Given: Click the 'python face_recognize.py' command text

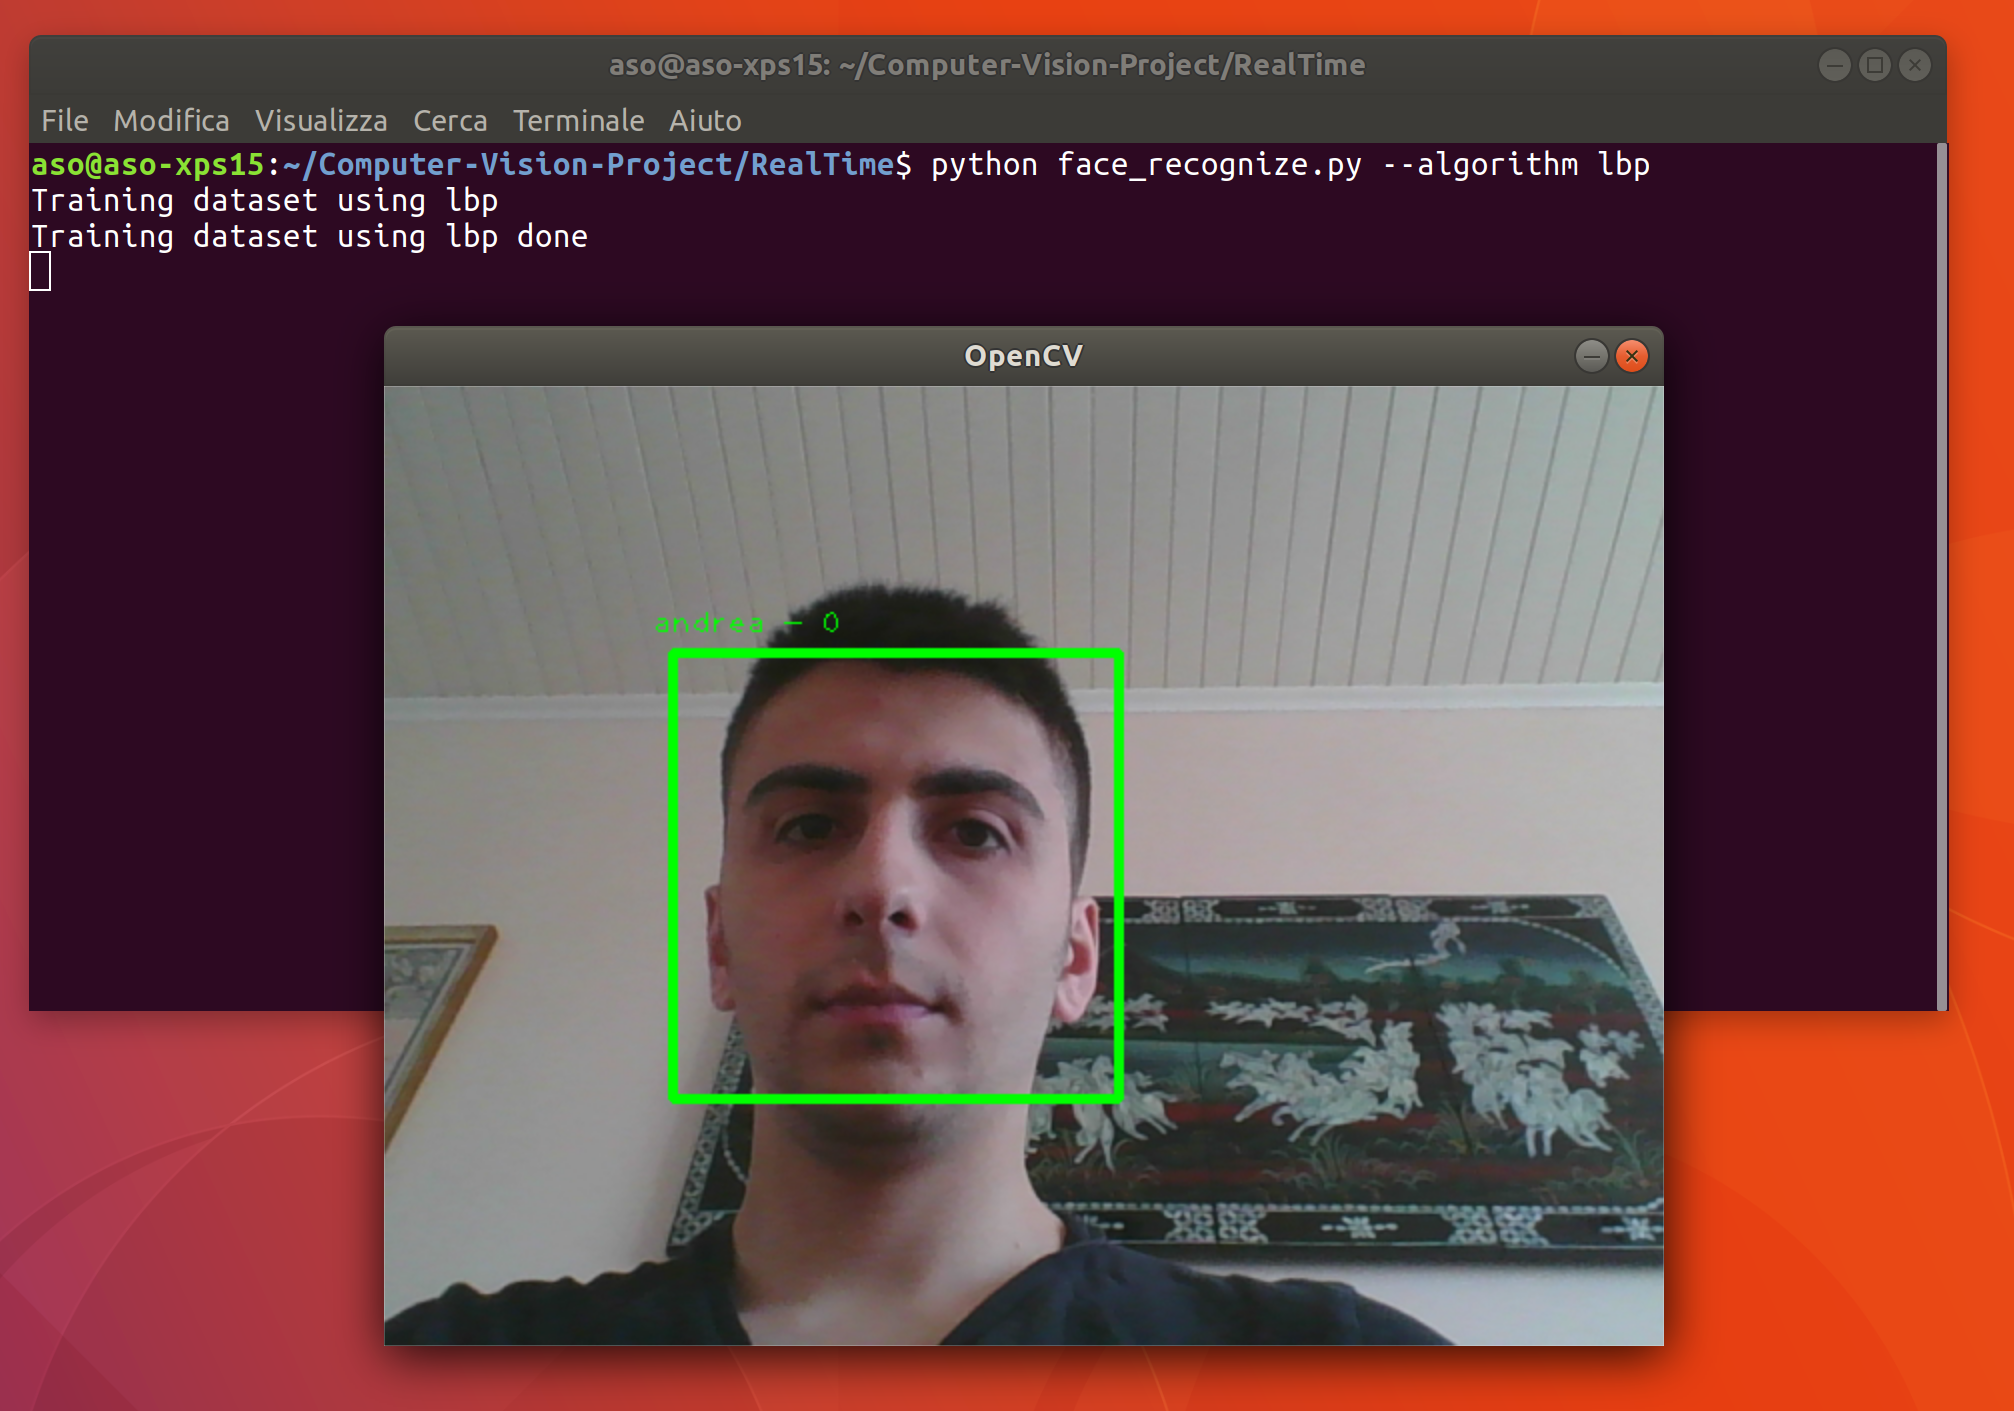Looking at the screenshot, I should click(1146, 164).
